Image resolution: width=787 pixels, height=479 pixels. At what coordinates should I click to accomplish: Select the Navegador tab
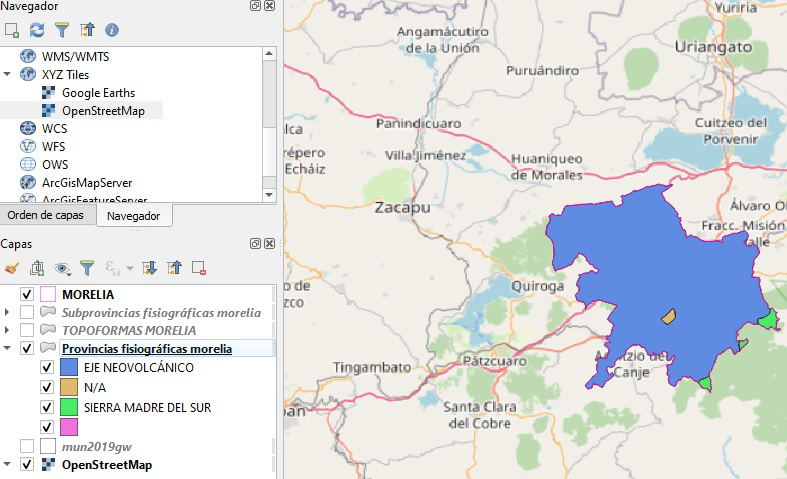point(134,216)
